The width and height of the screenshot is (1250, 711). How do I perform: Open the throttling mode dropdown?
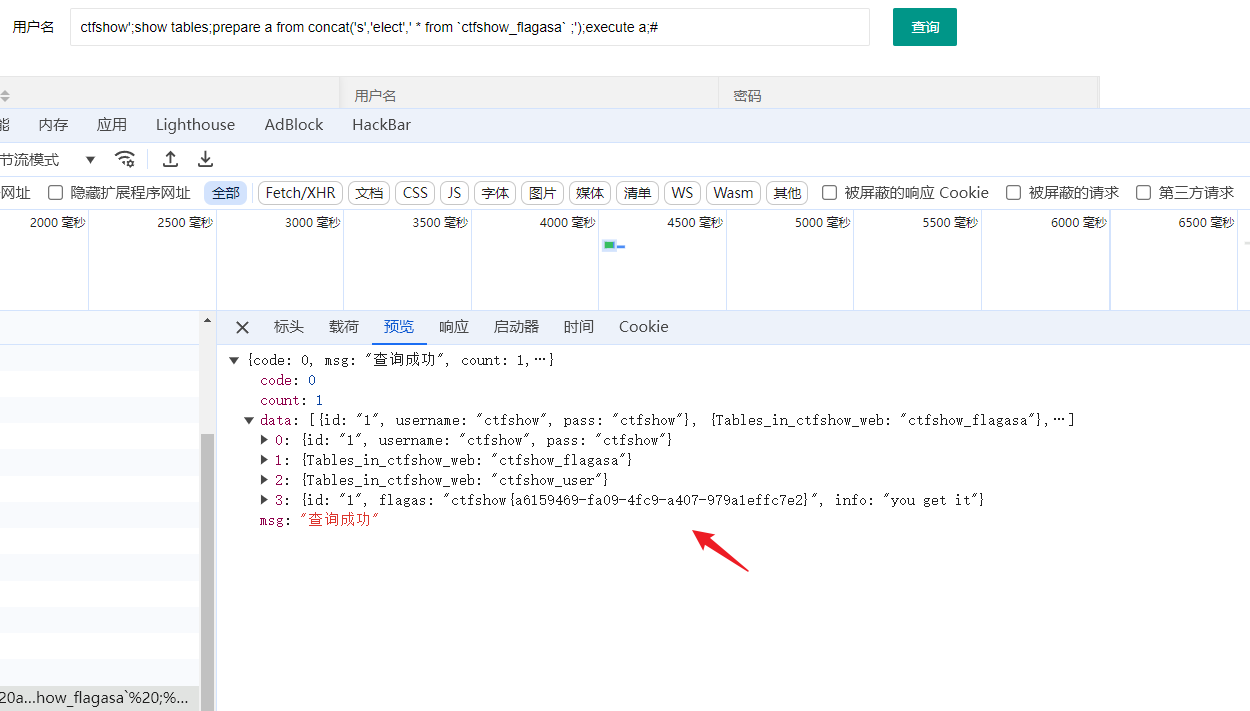[90, 160]
